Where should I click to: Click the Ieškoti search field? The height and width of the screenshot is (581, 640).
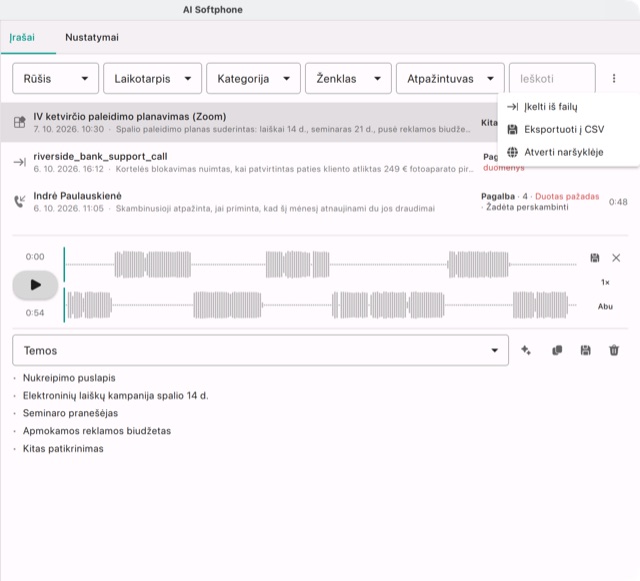pyautogui.click(x=552, y=78)
